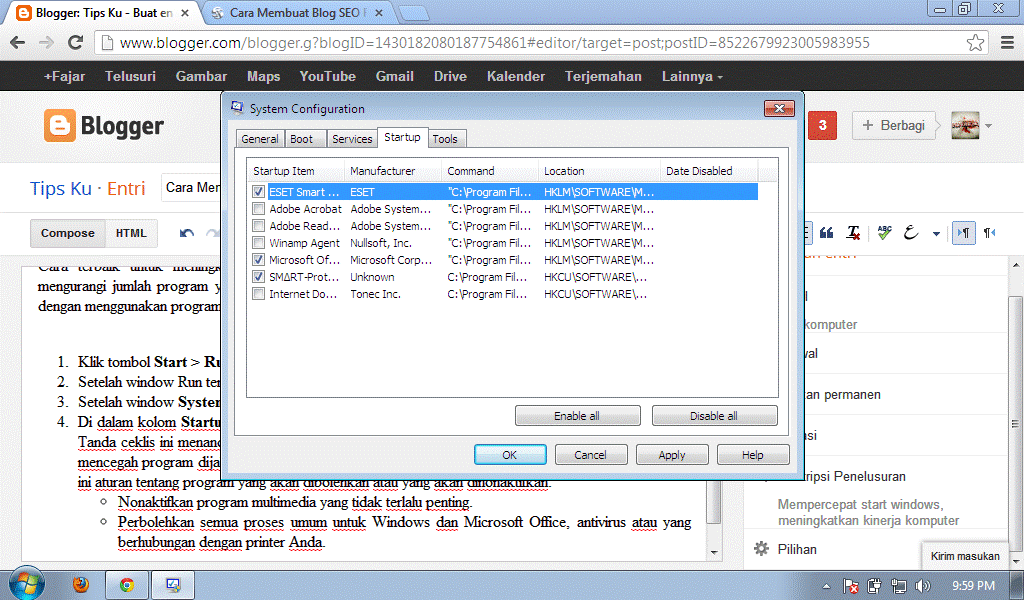Click Enable all button
The width and height of the screenshot is (1024, 600).
click(x=577, y=416)
